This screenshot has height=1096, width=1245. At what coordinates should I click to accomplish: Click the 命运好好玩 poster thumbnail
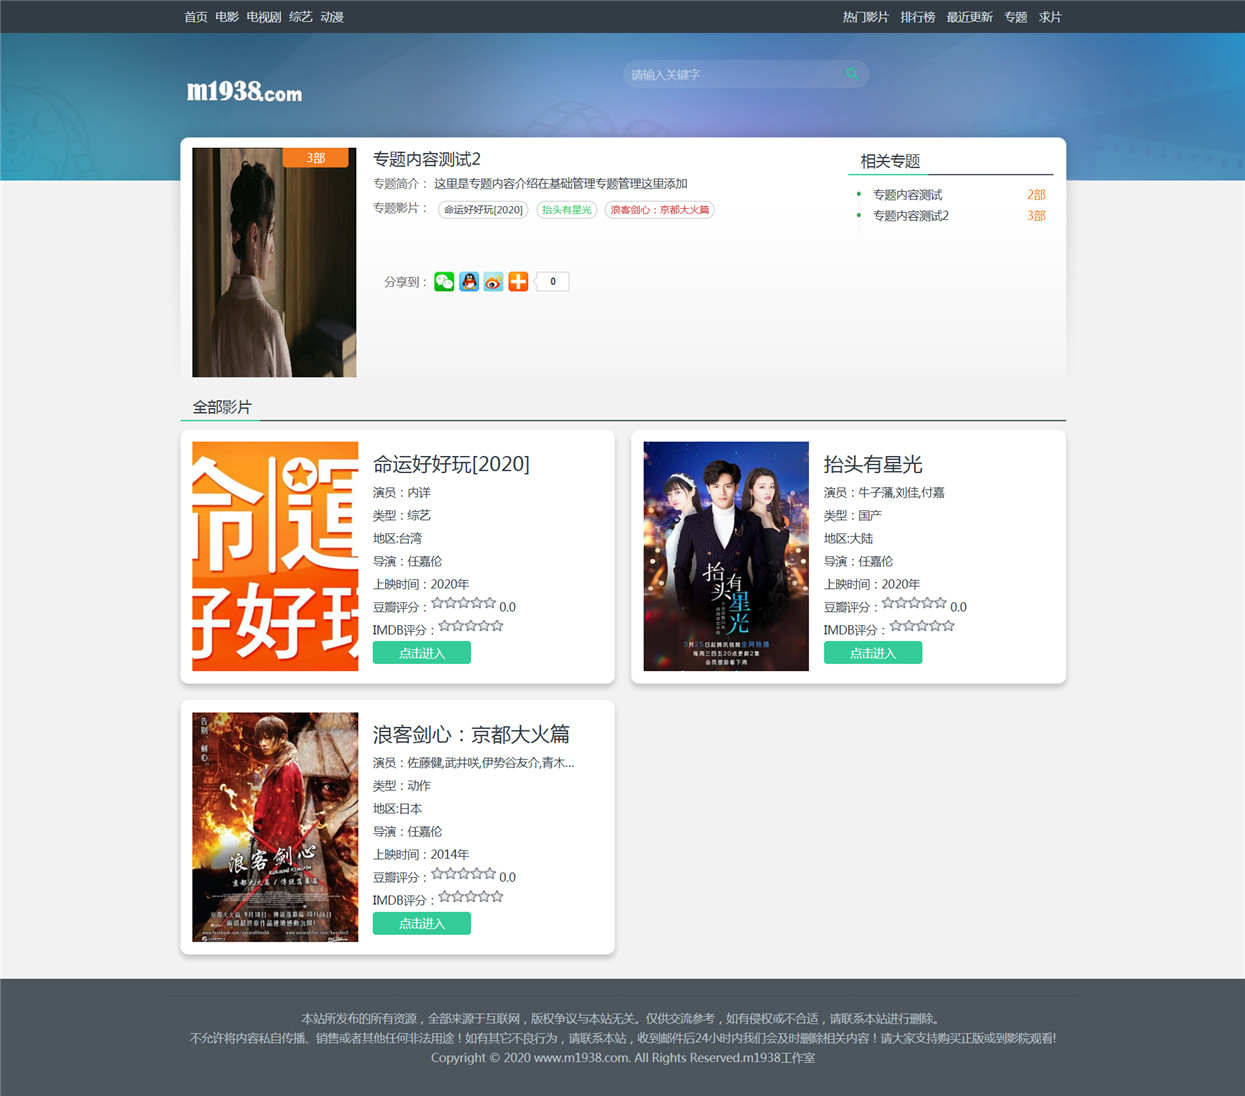(x=275, y=556)
